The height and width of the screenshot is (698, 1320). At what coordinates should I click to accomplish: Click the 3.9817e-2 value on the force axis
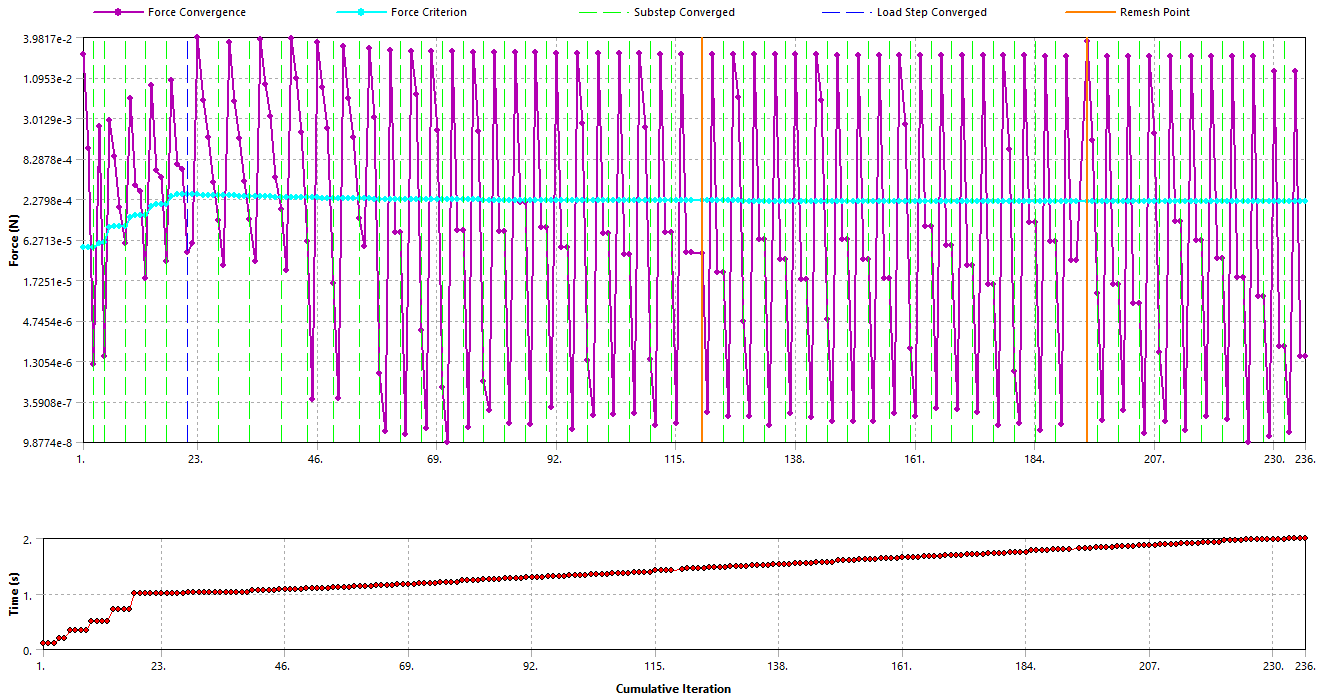click(x=44, y=38)
